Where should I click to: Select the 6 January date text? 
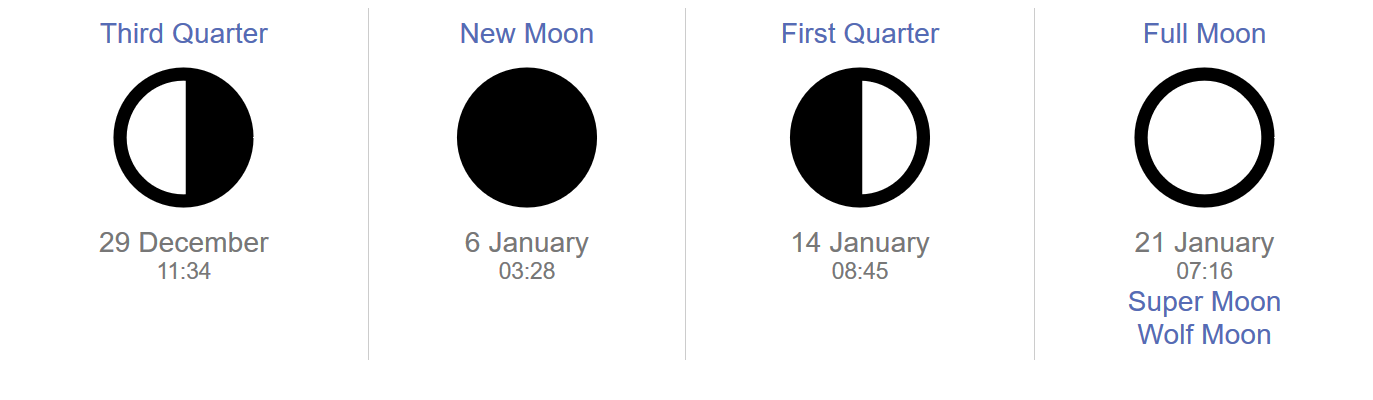(x=527, y=243)
